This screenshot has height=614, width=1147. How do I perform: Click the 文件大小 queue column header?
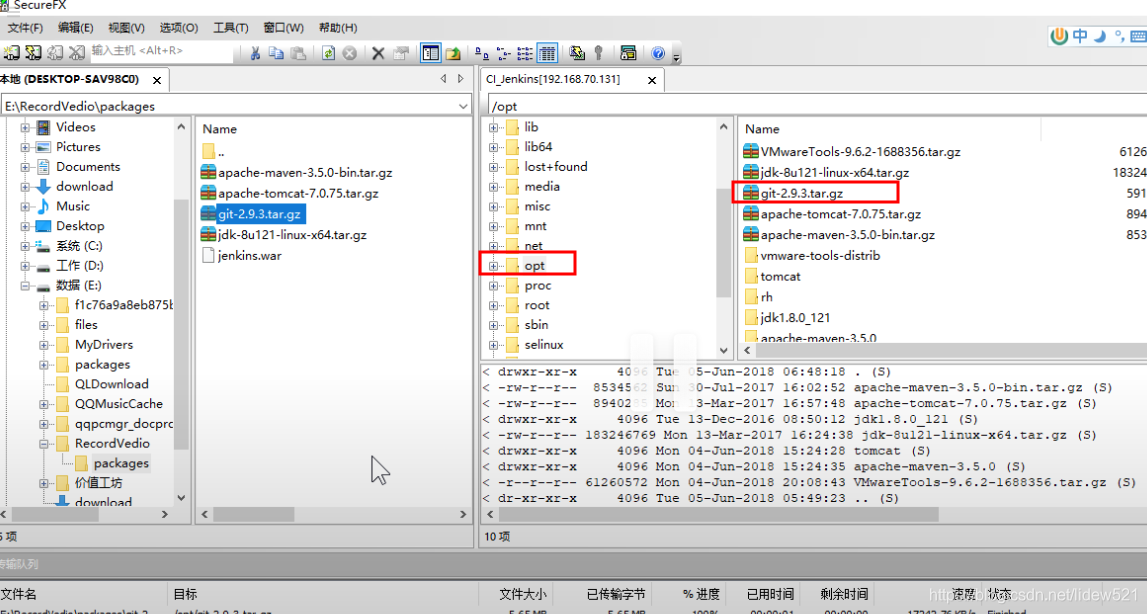(x=522, y=594)
